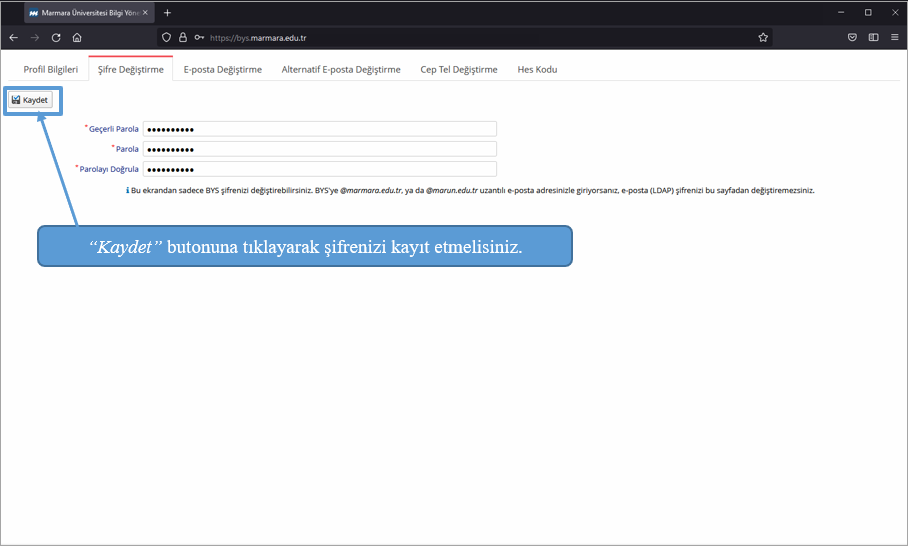This screenshot has width=908, height=546.
Task: Close the browser window
Action: pos(895,13)
